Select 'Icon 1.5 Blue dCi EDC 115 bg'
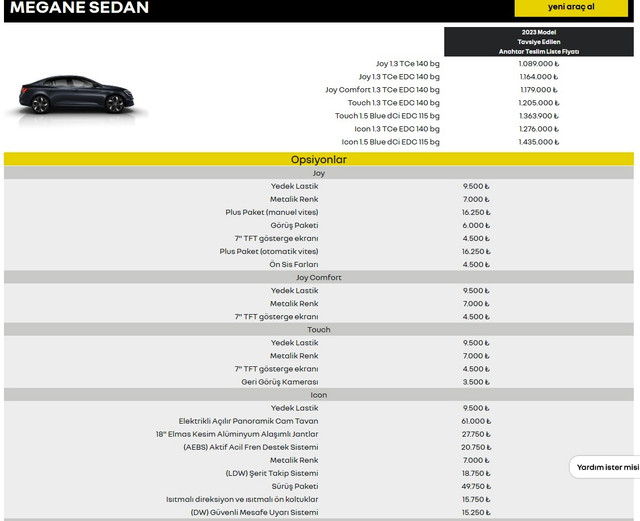Image resolution: width=640 pixels, height=521 pixels. click(391, 142)
